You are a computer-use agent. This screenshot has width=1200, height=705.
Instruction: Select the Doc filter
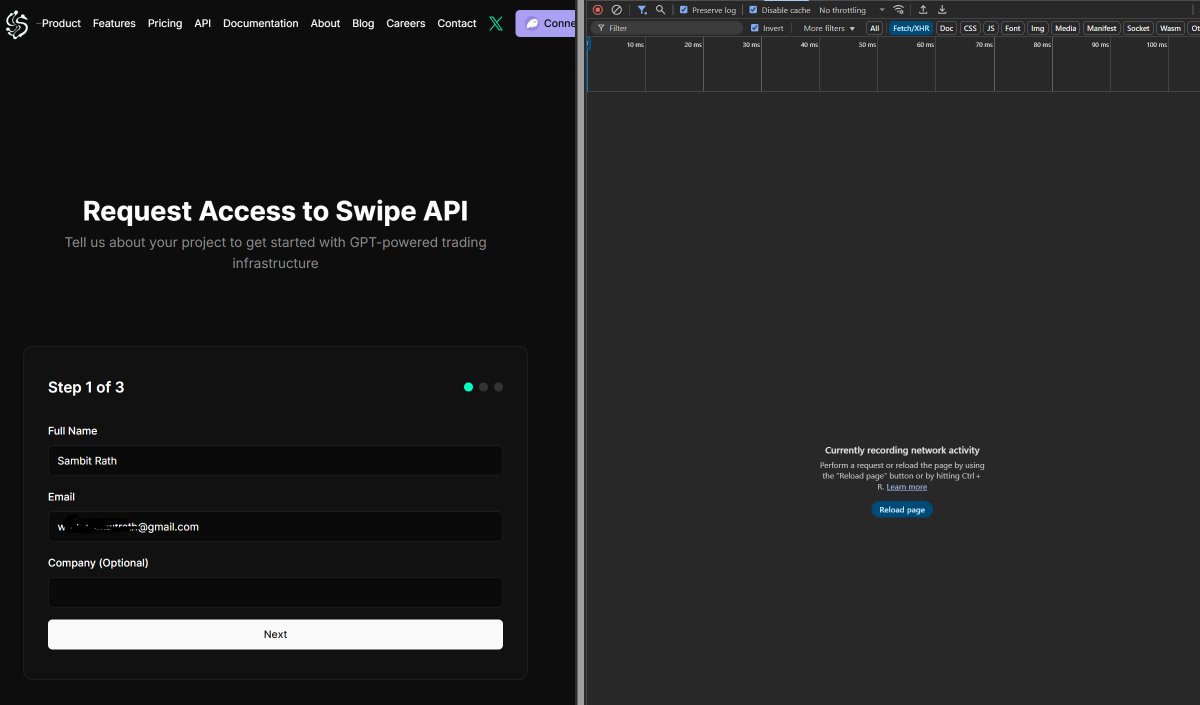tap(946, 28)
